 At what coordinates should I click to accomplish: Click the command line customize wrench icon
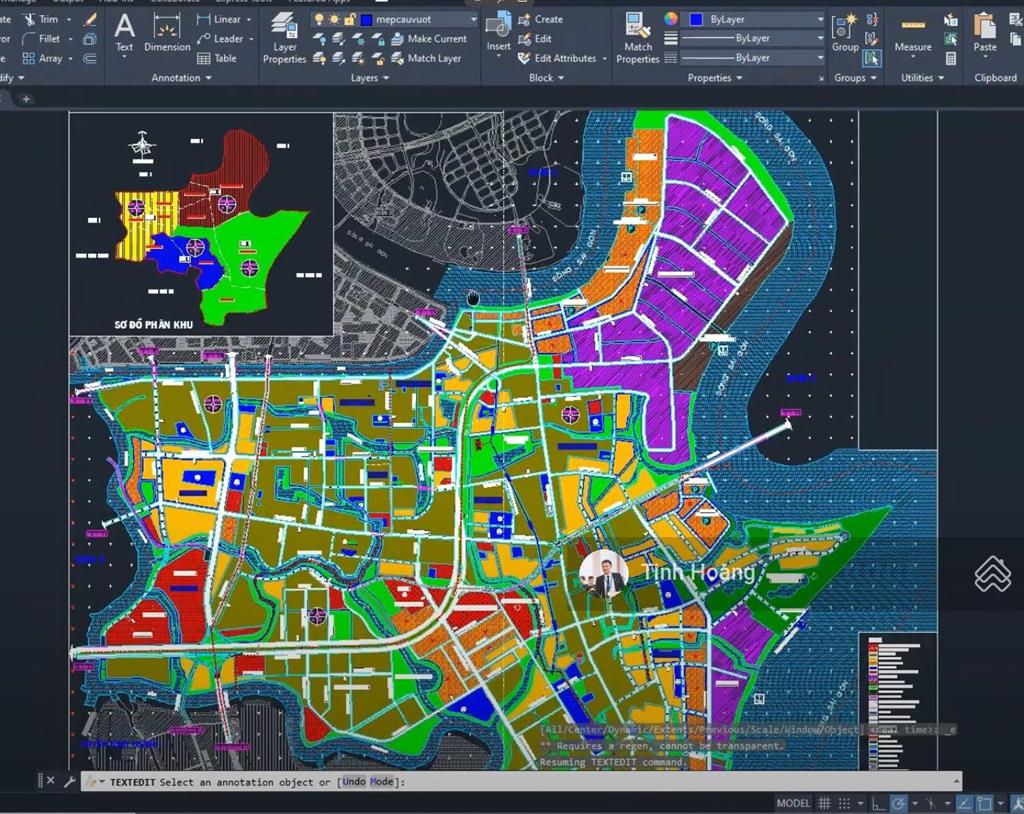pyautogui.click(x=69, y=781)
